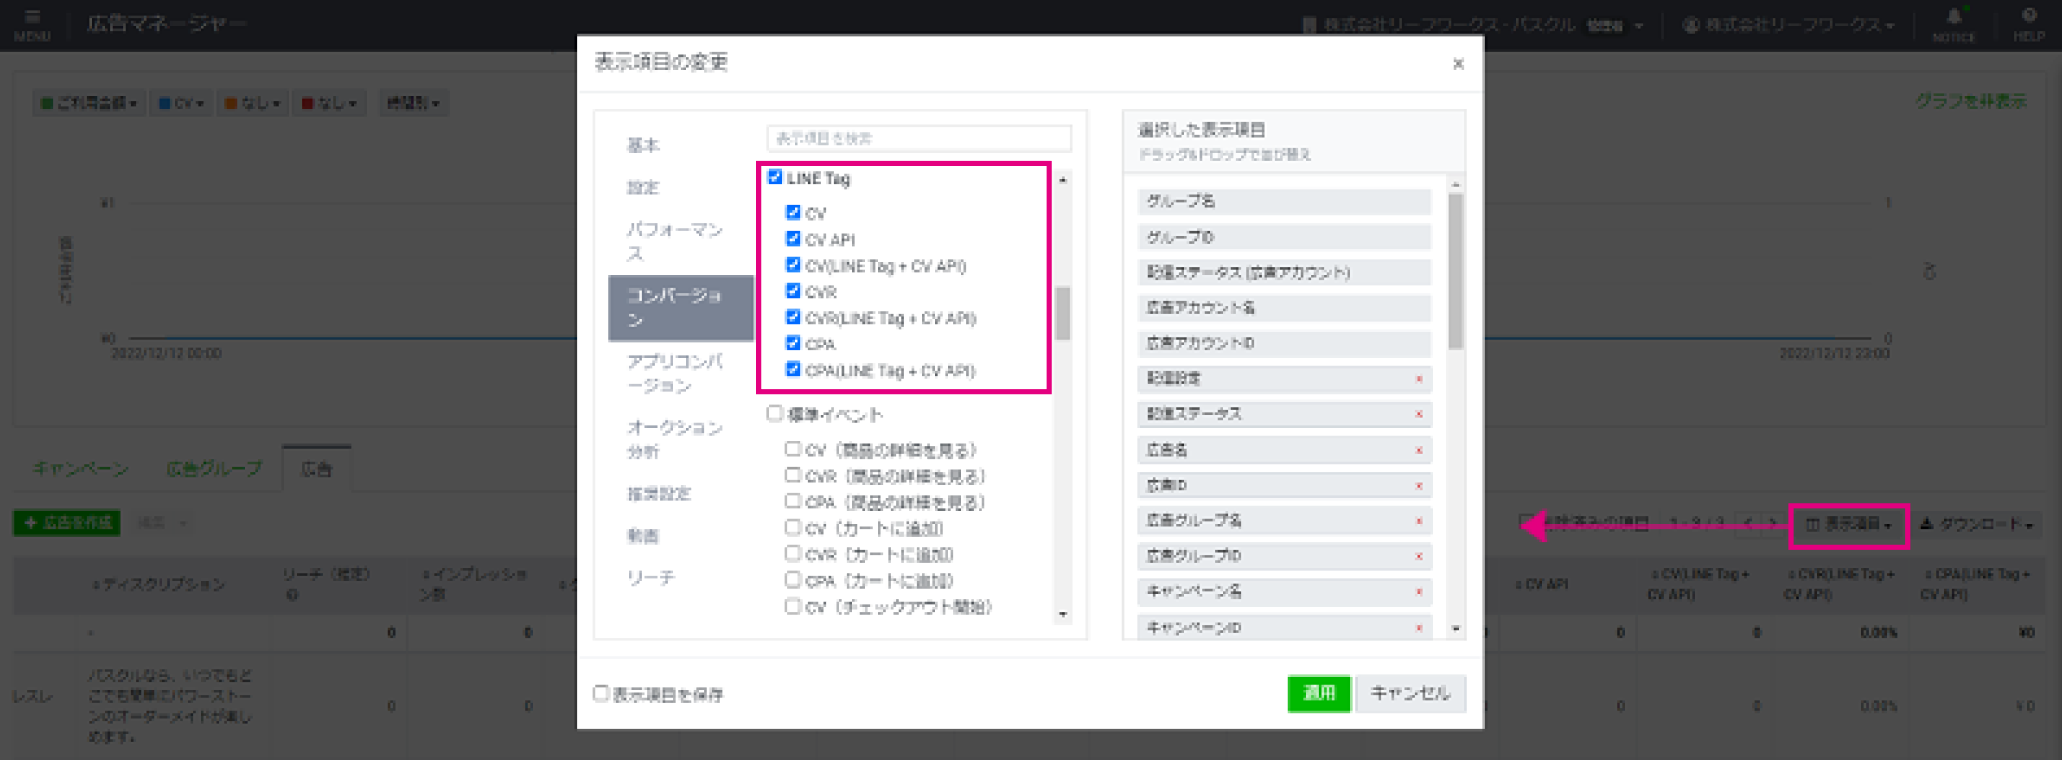Uncheck the CV API checkbox
The height and width of the screenshot is (760, 2062).
[x=793, y=238]
